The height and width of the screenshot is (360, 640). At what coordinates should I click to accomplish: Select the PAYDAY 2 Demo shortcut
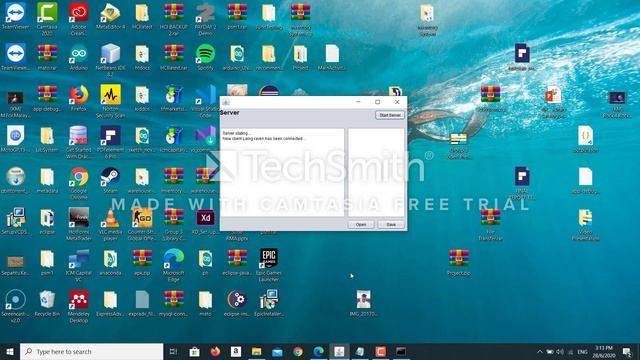[205, 19]
